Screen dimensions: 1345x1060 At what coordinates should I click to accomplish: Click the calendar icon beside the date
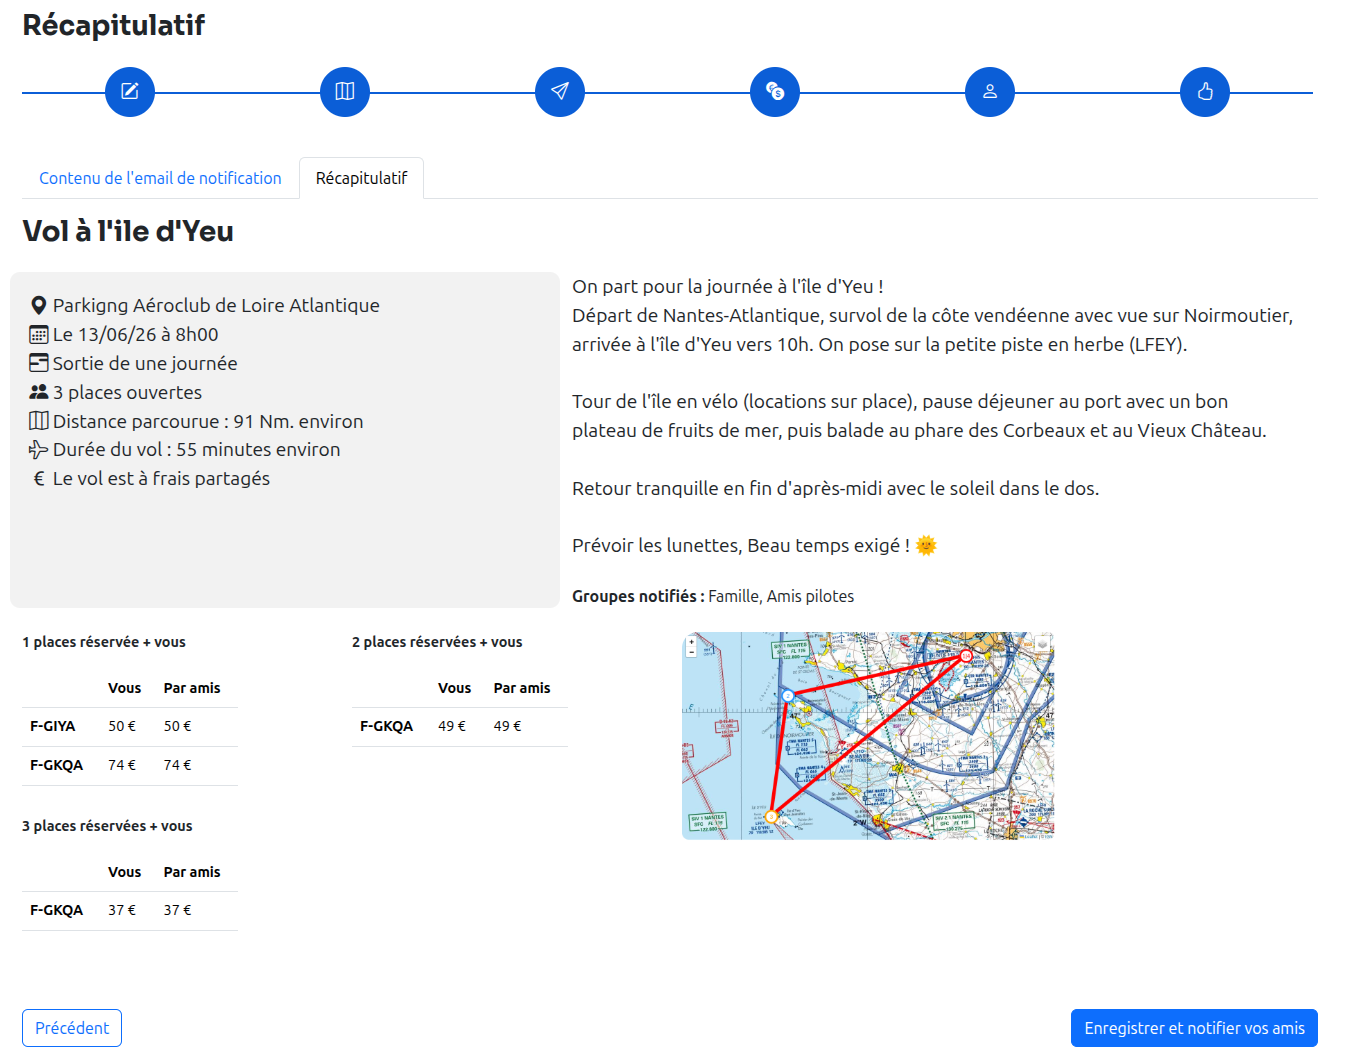point(39,335)
